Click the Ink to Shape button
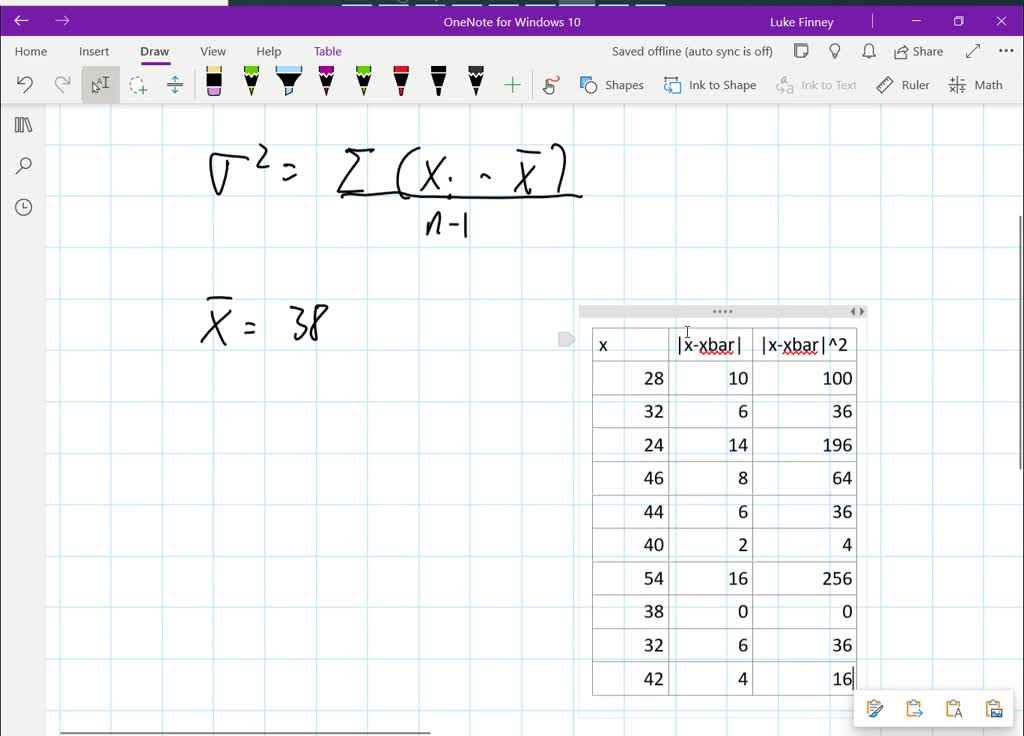This screenshot has height=736, width=1024. click(x=710, y=85)
